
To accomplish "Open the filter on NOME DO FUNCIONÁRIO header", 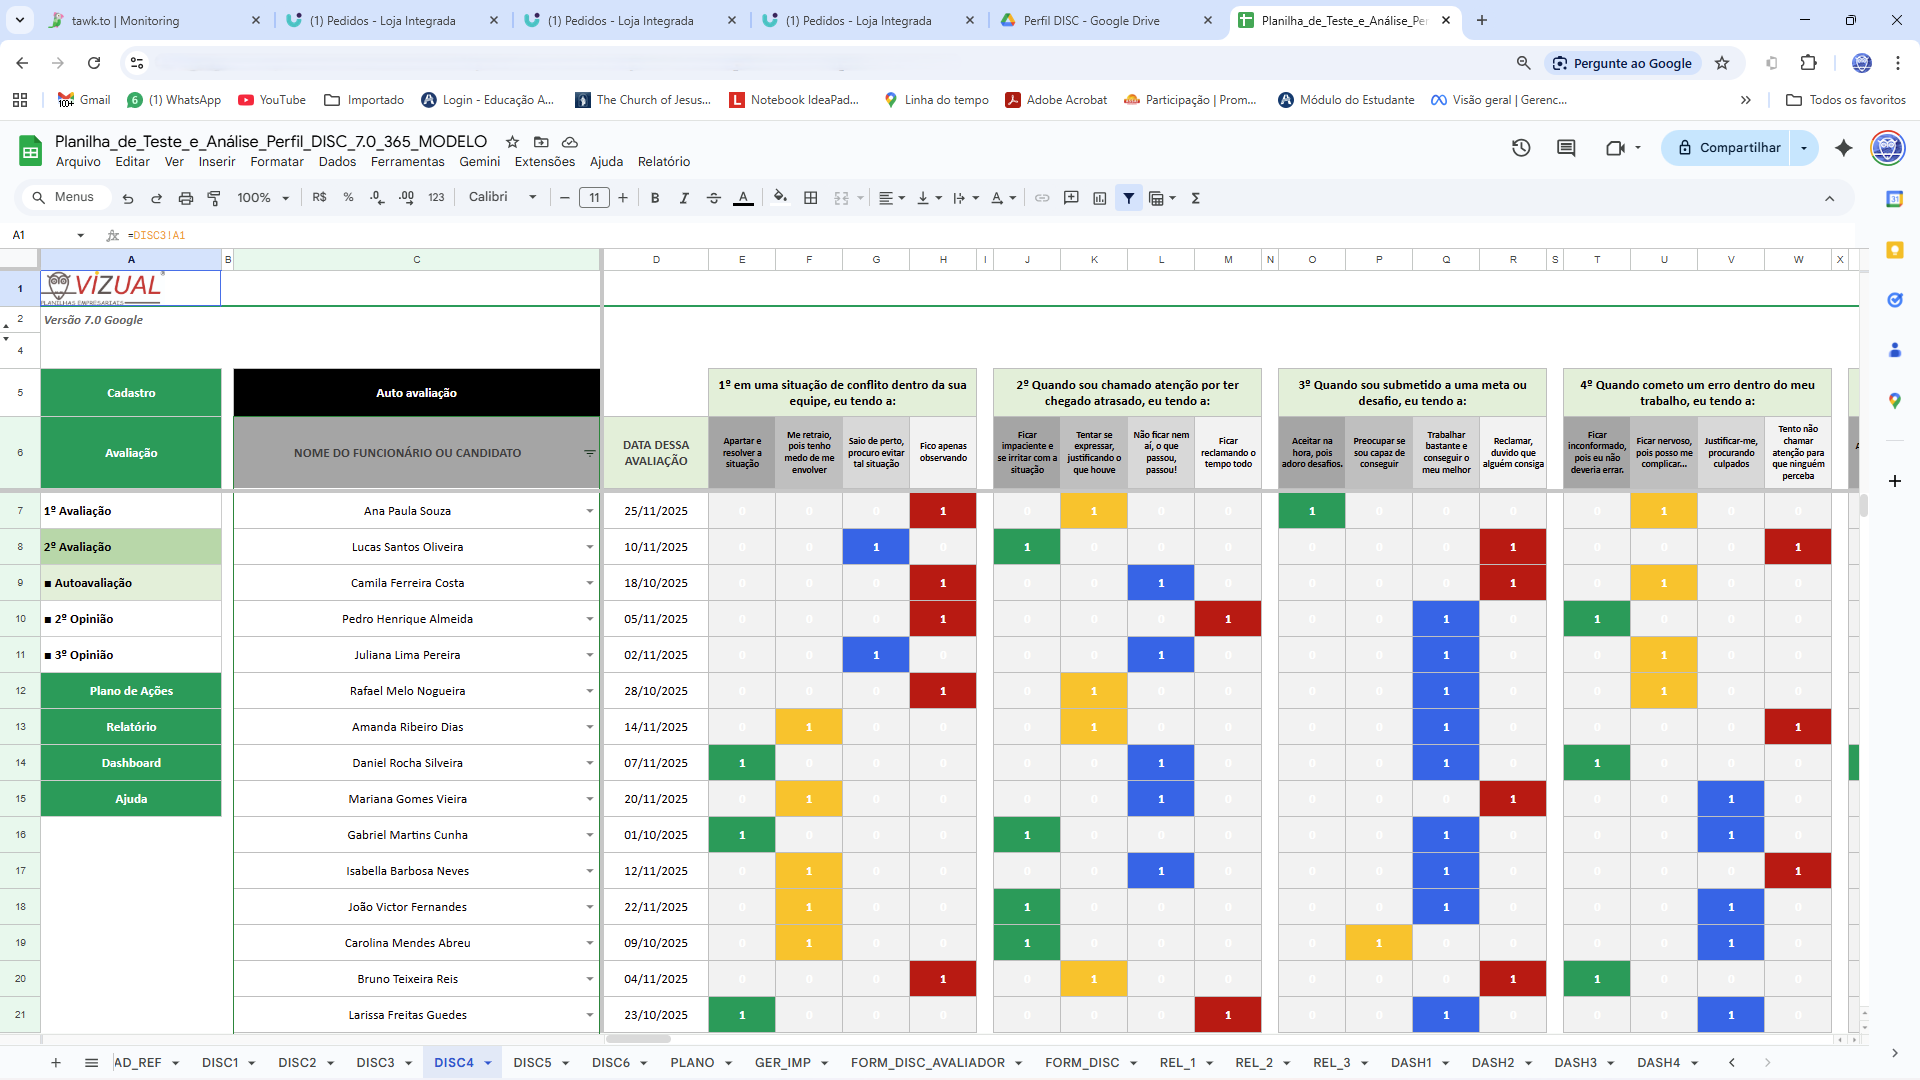I will 590,453.
